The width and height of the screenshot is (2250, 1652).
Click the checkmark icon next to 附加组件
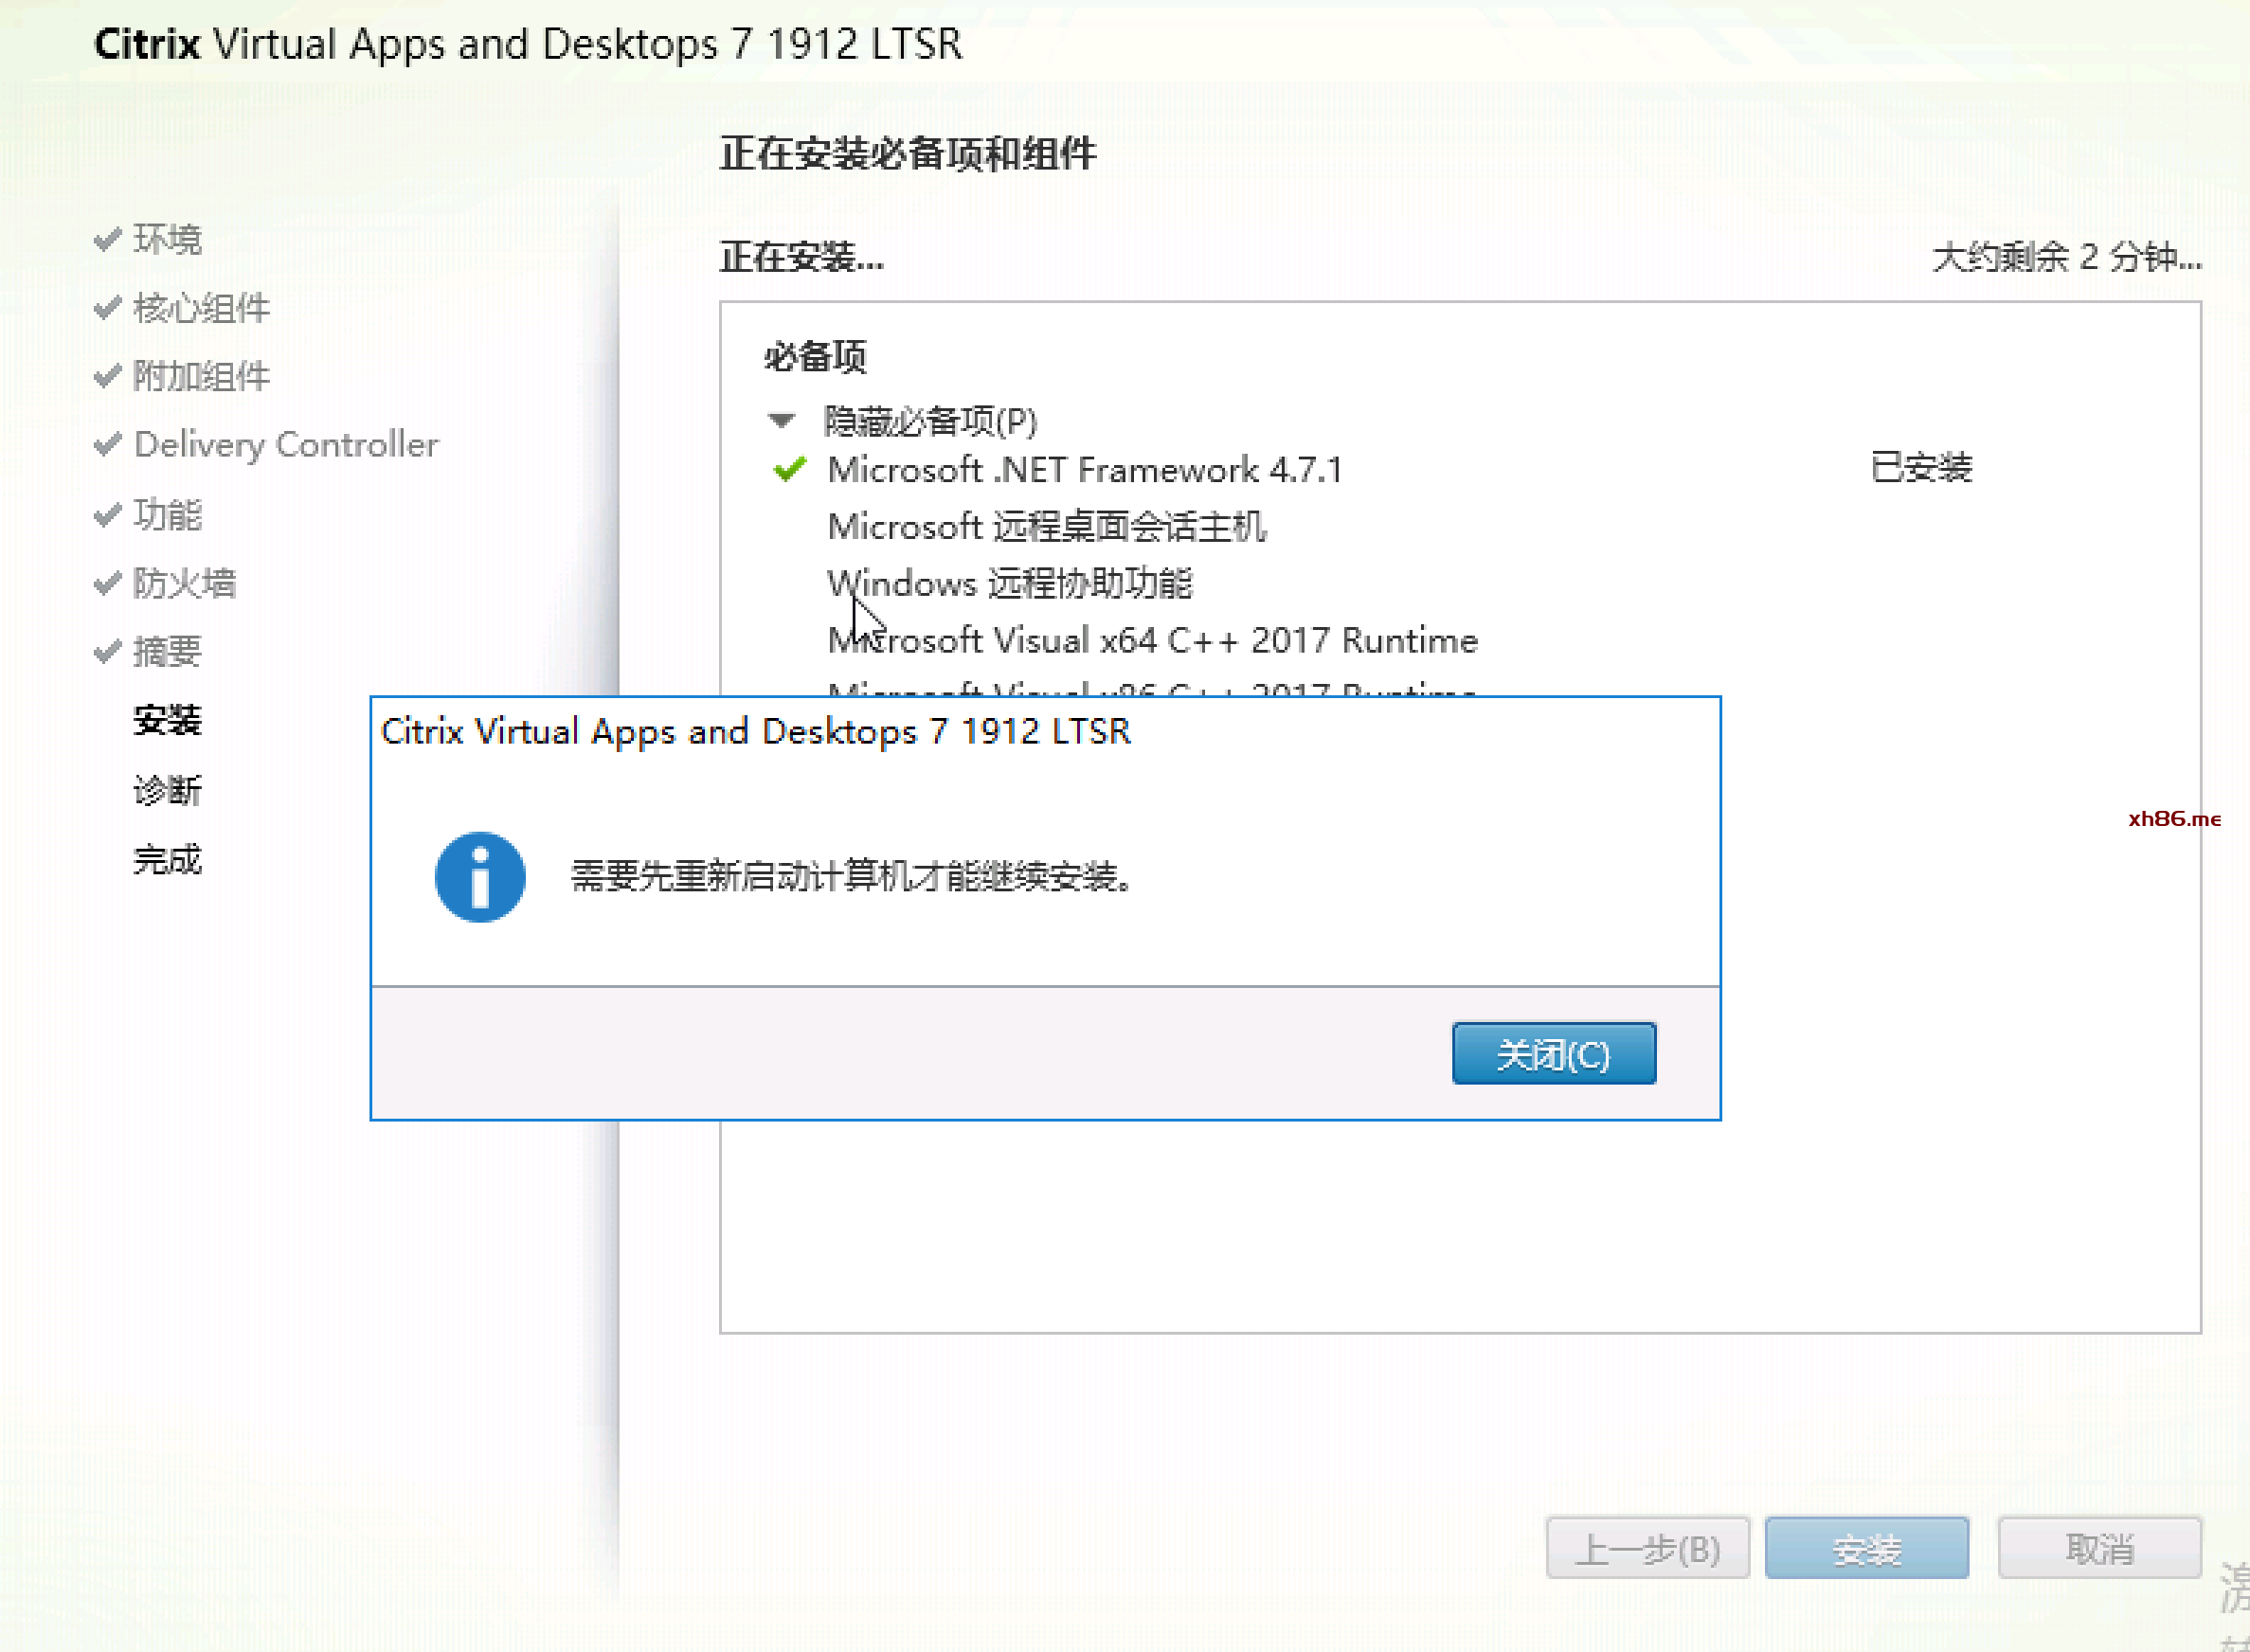point(107,377)
